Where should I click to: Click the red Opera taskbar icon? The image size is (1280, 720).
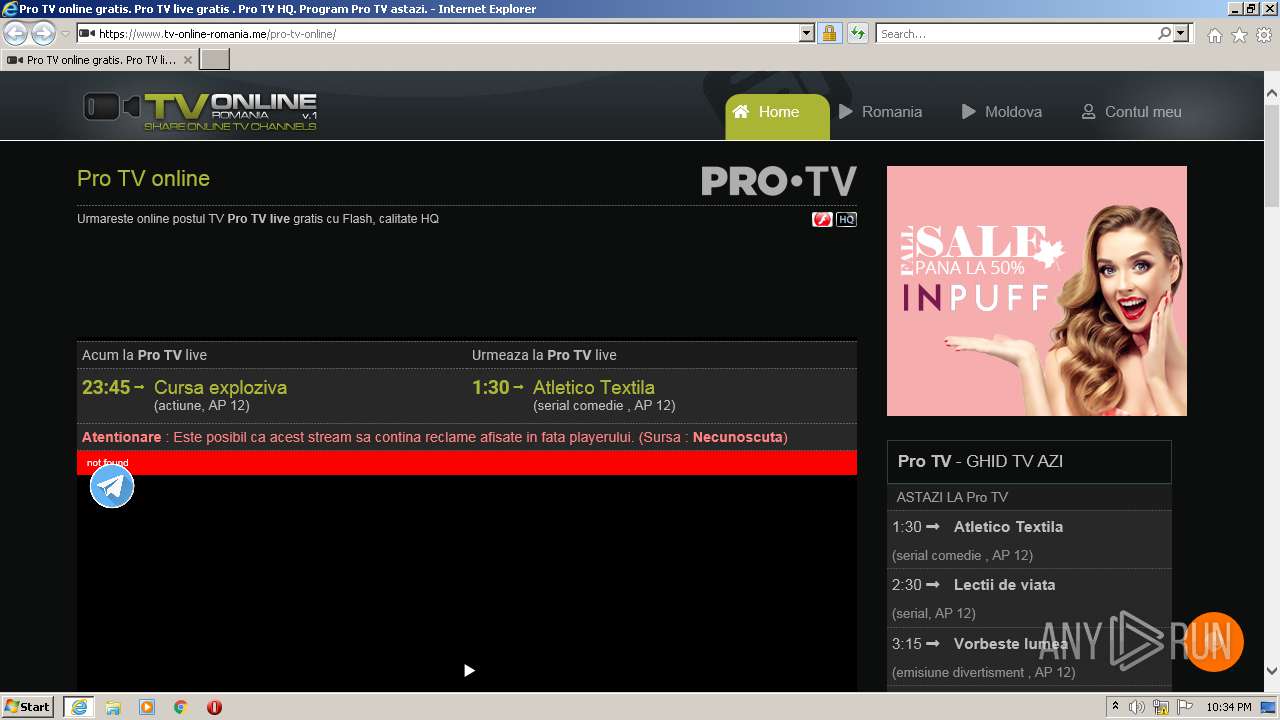[214, 707]
